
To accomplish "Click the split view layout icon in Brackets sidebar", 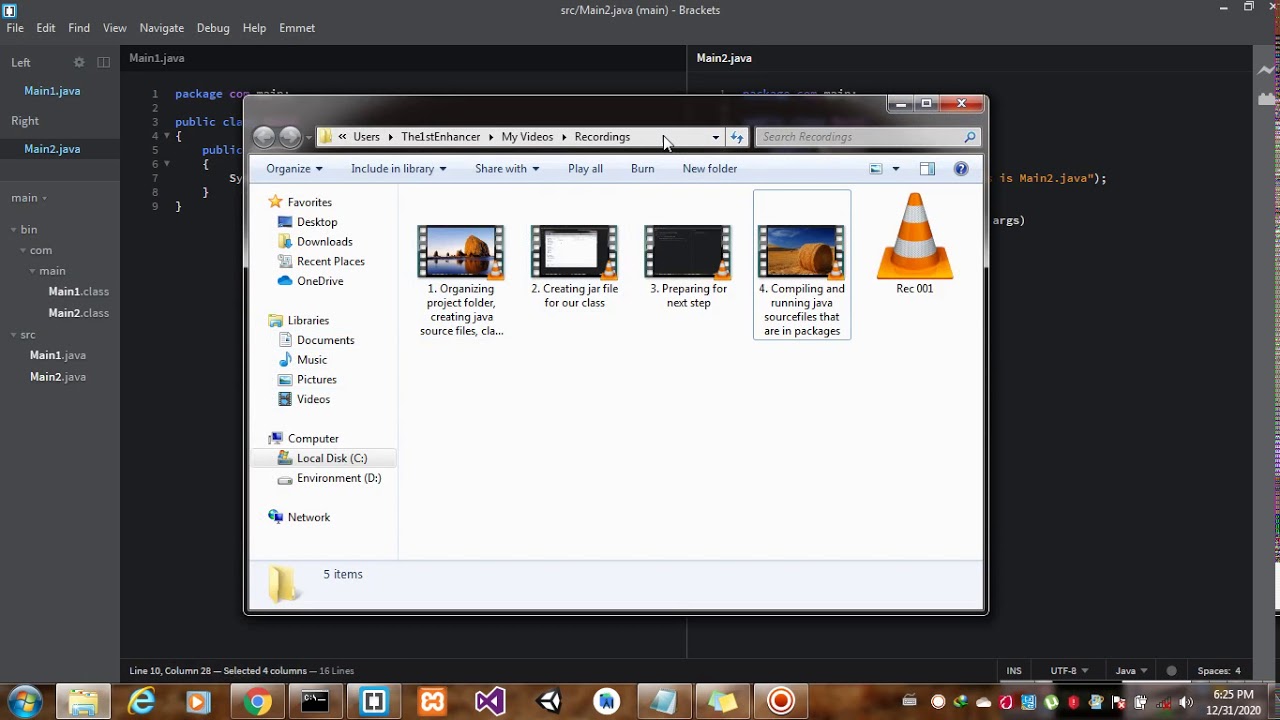I will tap(103, 62).
